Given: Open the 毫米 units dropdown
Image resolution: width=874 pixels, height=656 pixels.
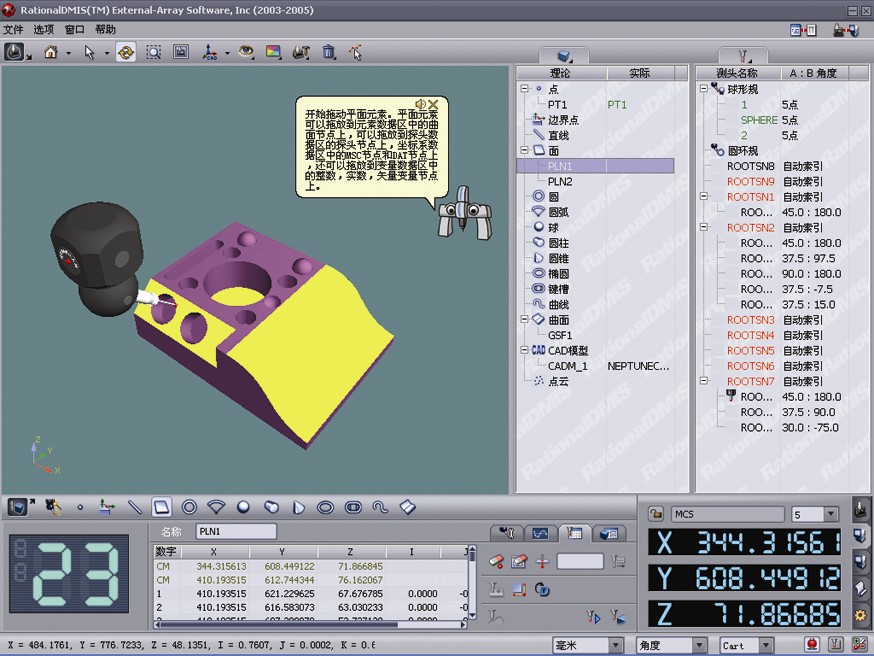Looking at the screenshot, I should (616, 646).
